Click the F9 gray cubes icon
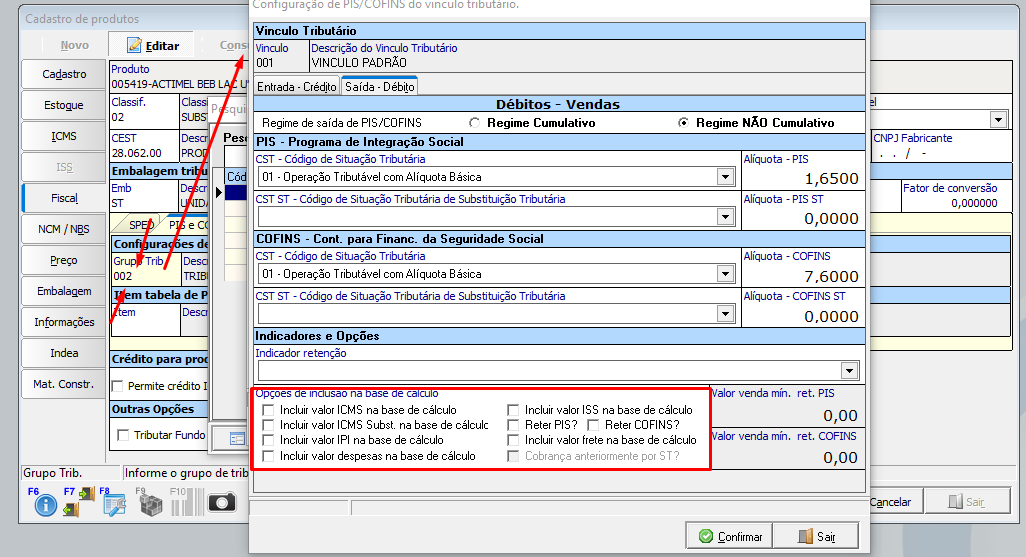1026x557 pixels. (150, 505)
